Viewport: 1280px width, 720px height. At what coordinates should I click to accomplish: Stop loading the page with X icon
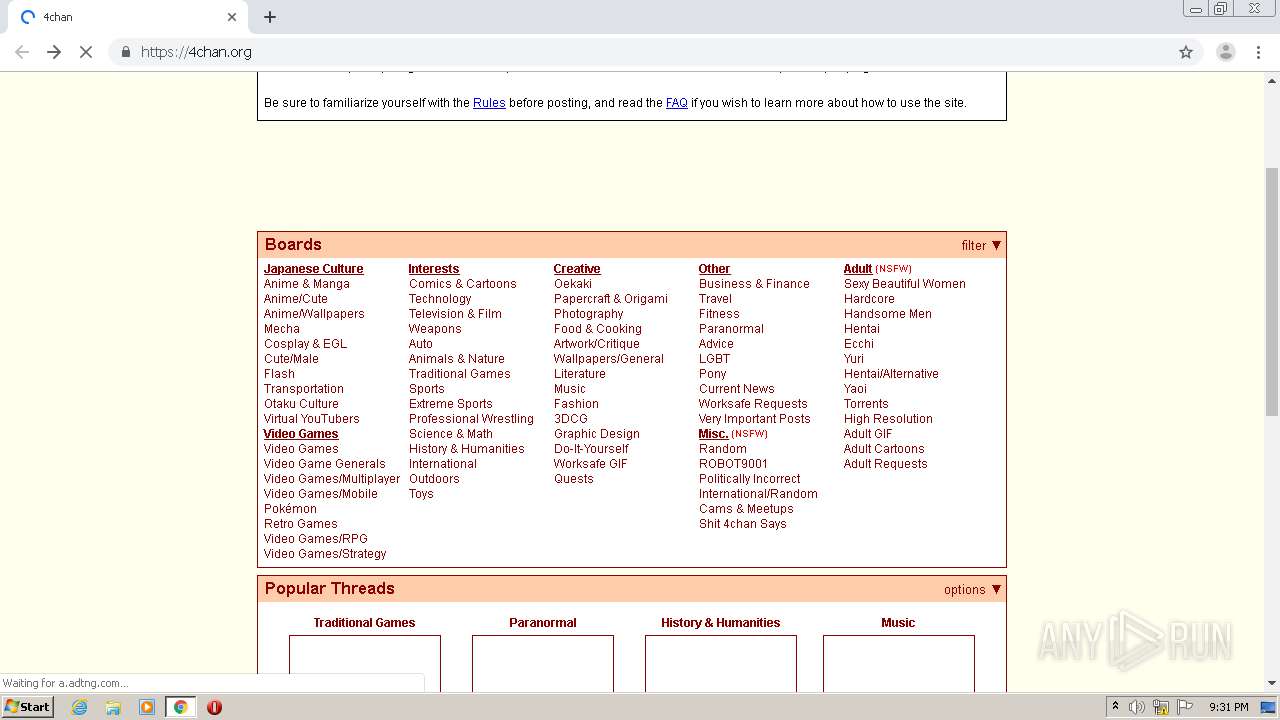pyautogui.click(x=86, y=52)
